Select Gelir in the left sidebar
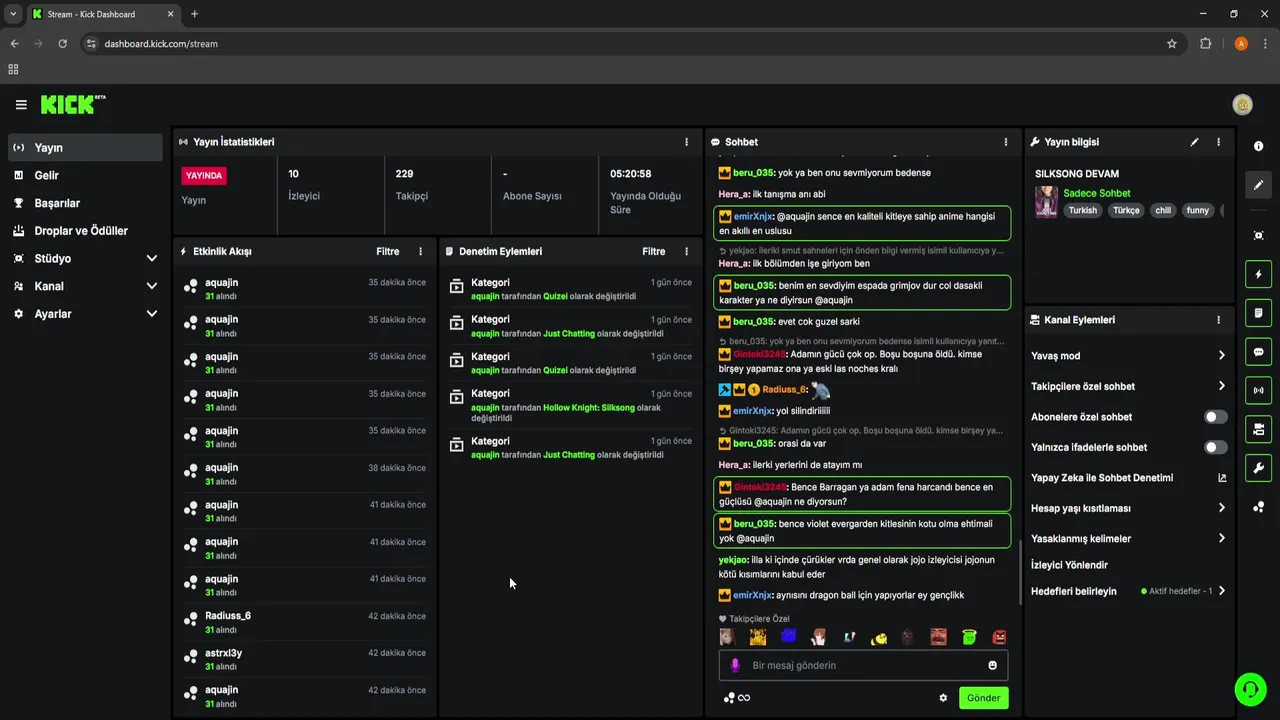 [x=84, y=175]
